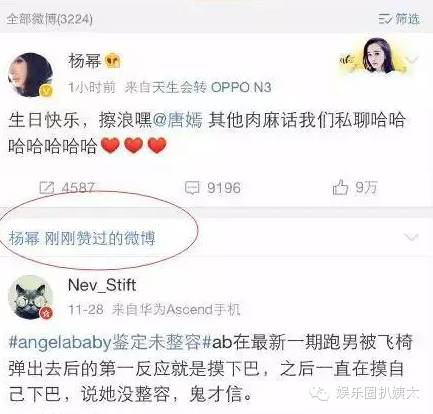Expand the chevron on 刚刚赞过的微博 row
Image resolution: width=433 pixels, height=414 pixels.
[x=411, y=237]
